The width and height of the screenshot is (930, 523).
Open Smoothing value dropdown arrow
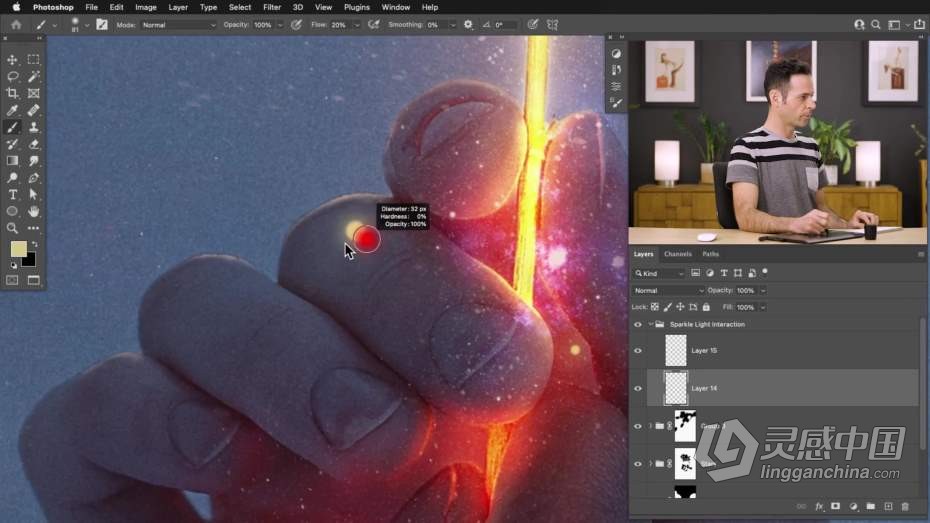pos(453,25)
